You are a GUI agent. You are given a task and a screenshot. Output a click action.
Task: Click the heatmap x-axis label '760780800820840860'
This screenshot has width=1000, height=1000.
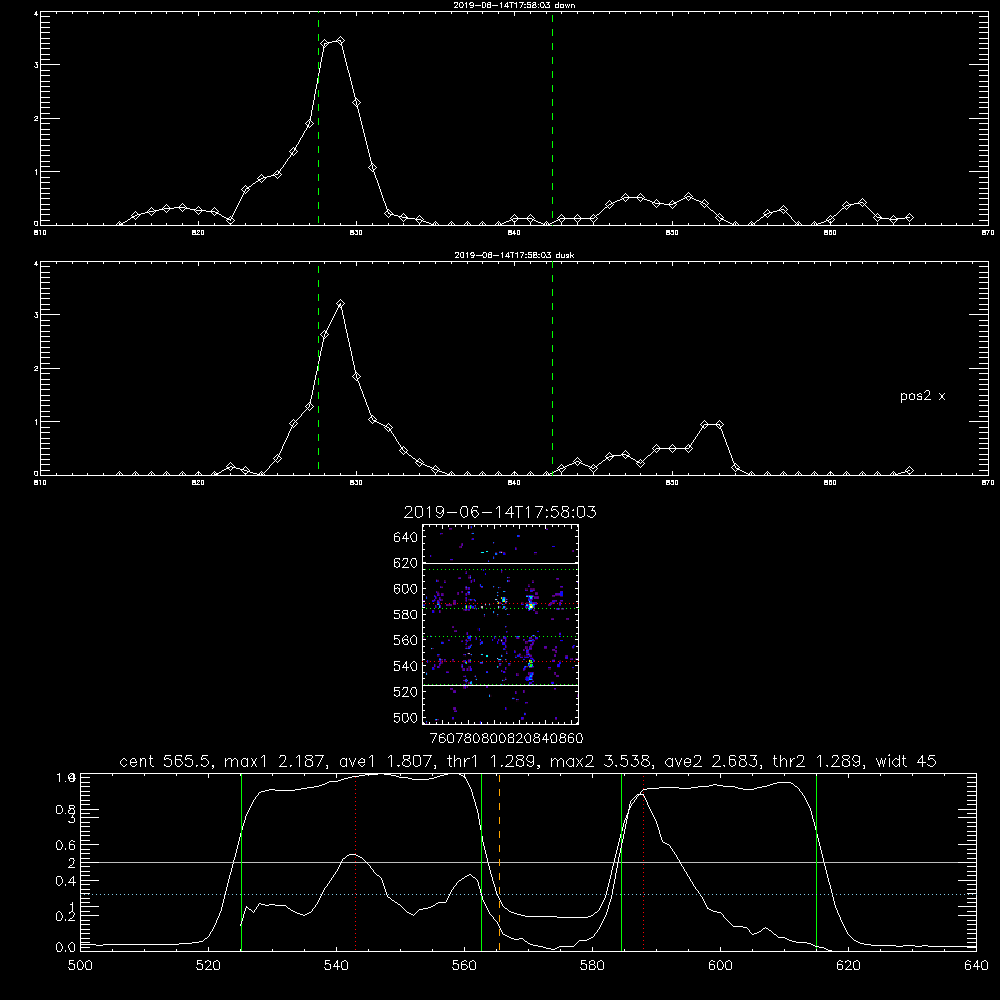[506, 738]
